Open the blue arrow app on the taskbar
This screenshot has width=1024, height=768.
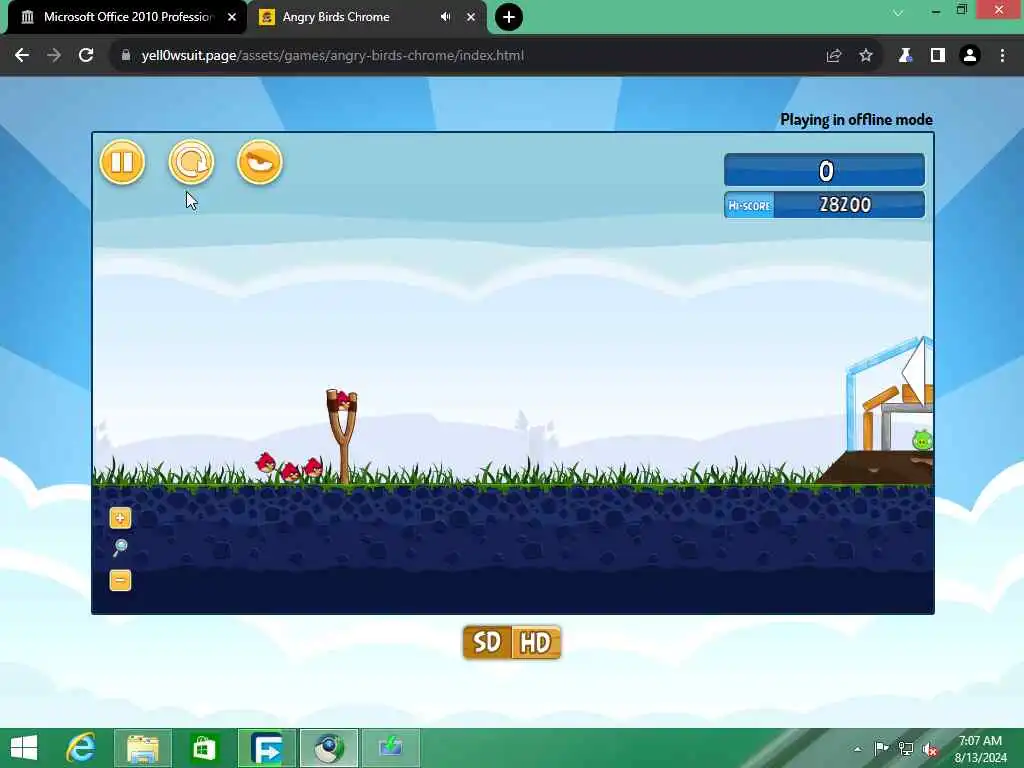coord(267,748)
